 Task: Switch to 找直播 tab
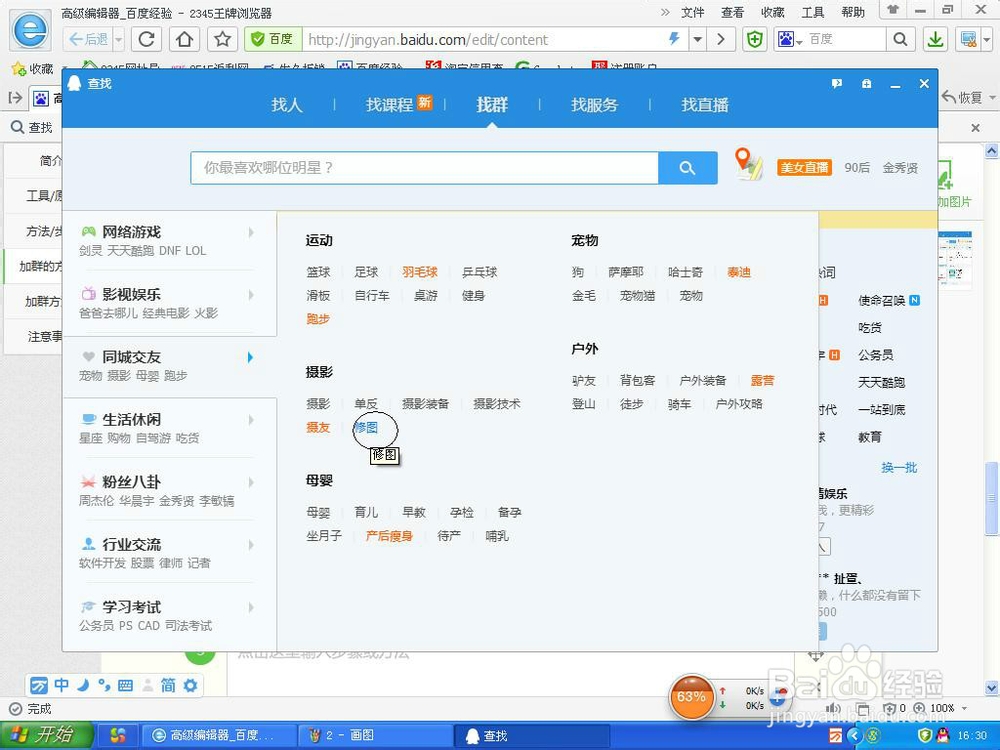[705, 105]
